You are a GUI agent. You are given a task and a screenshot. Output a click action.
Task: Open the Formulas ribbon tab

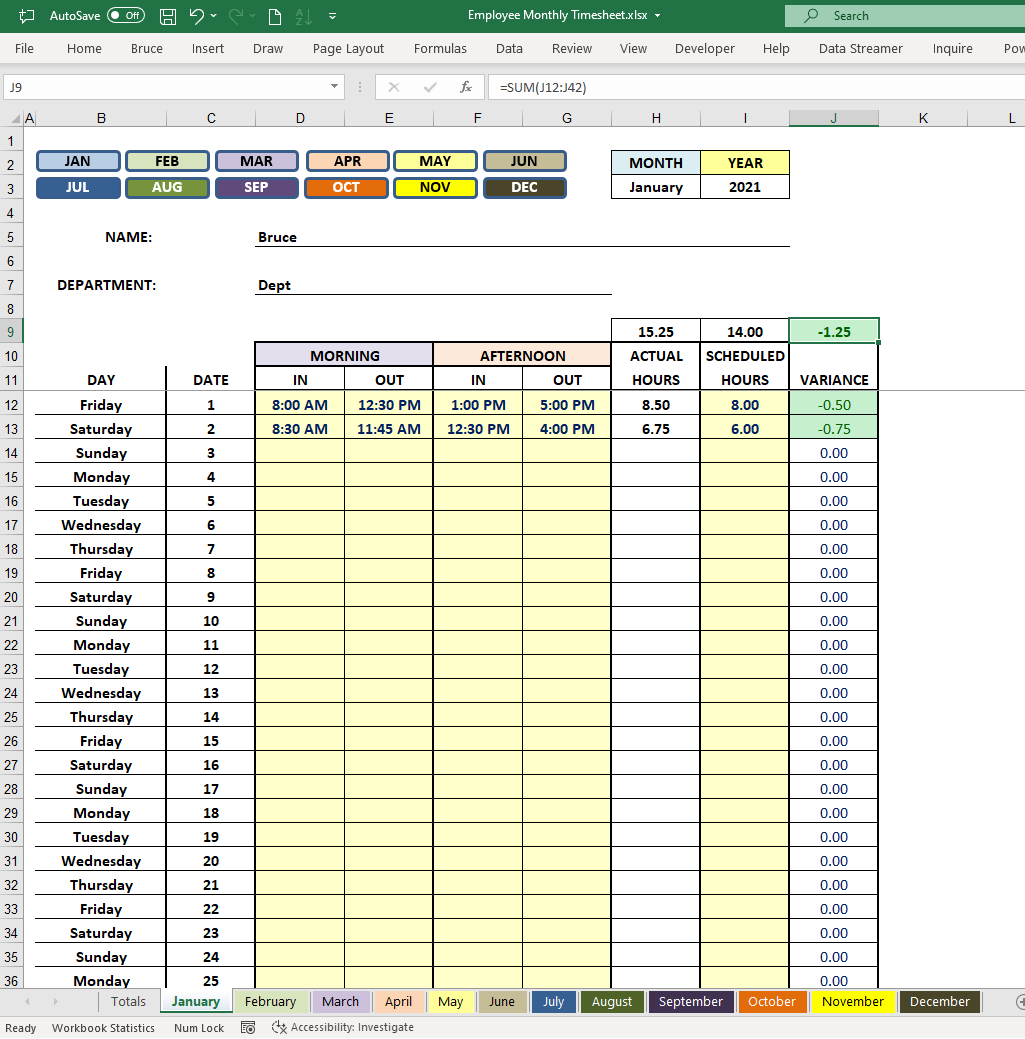click(440, 48)
